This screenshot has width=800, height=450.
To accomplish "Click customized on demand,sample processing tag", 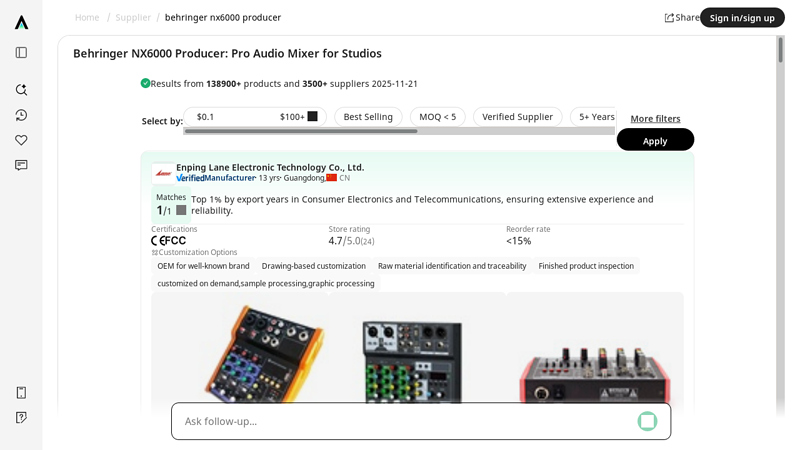I will 266,283.
